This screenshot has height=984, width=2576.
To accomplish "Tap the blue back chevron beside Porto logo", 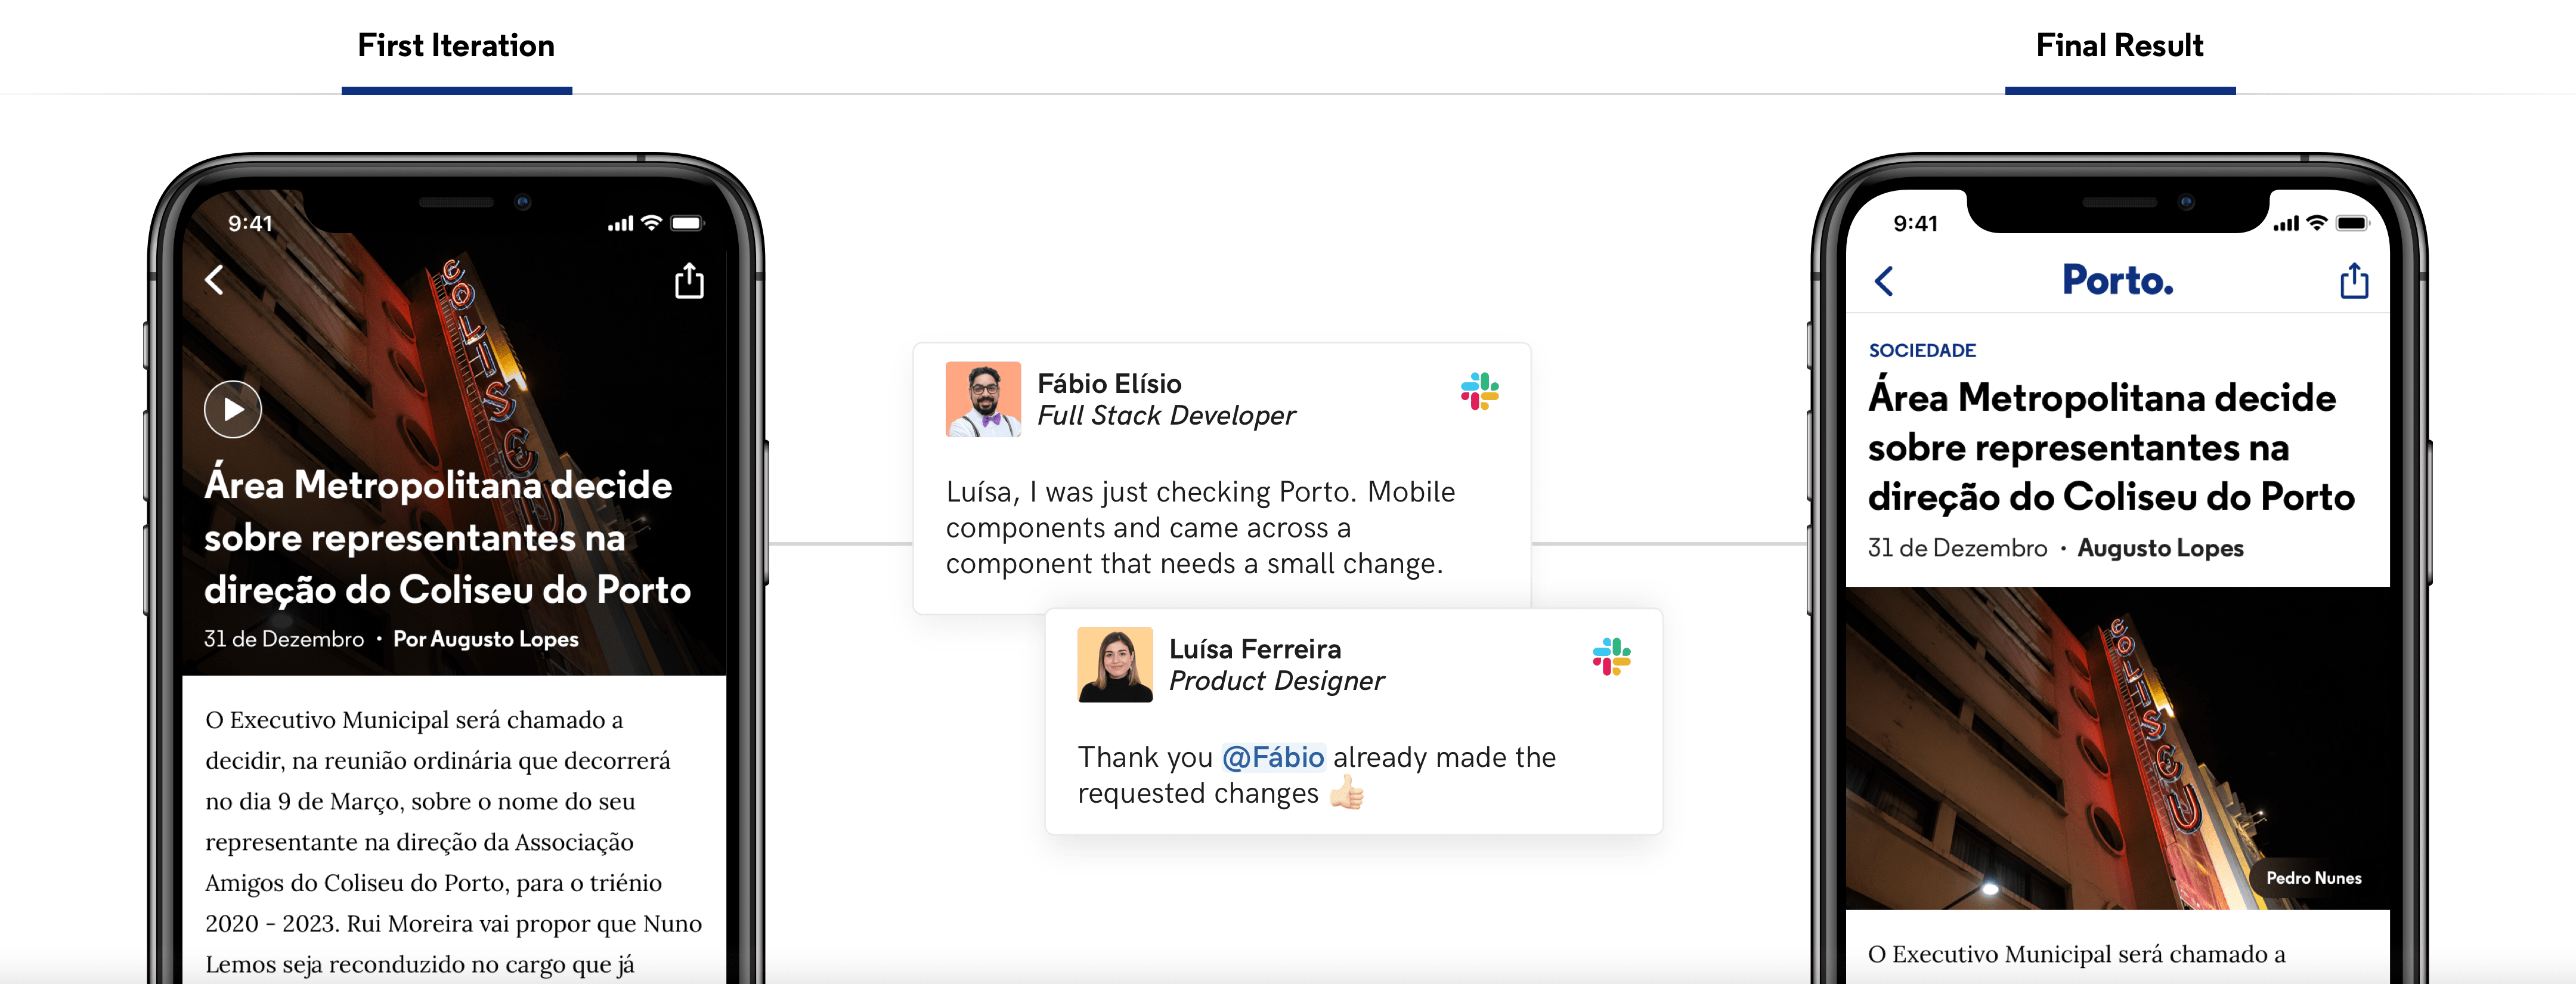I will point(1884,281).
